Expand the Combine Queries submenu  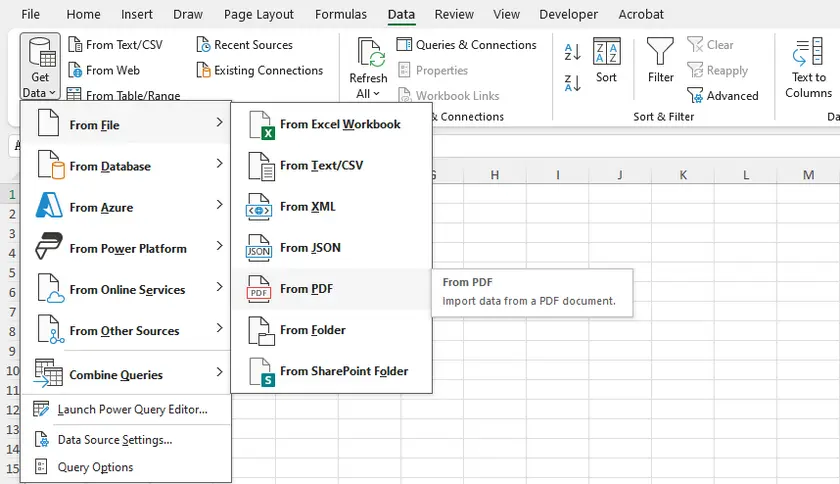tap(126, 374)
